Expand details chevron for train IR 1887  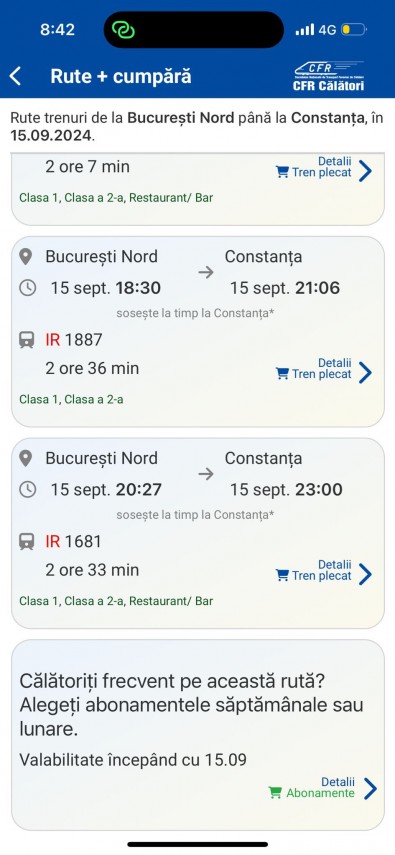click(366, 374)
